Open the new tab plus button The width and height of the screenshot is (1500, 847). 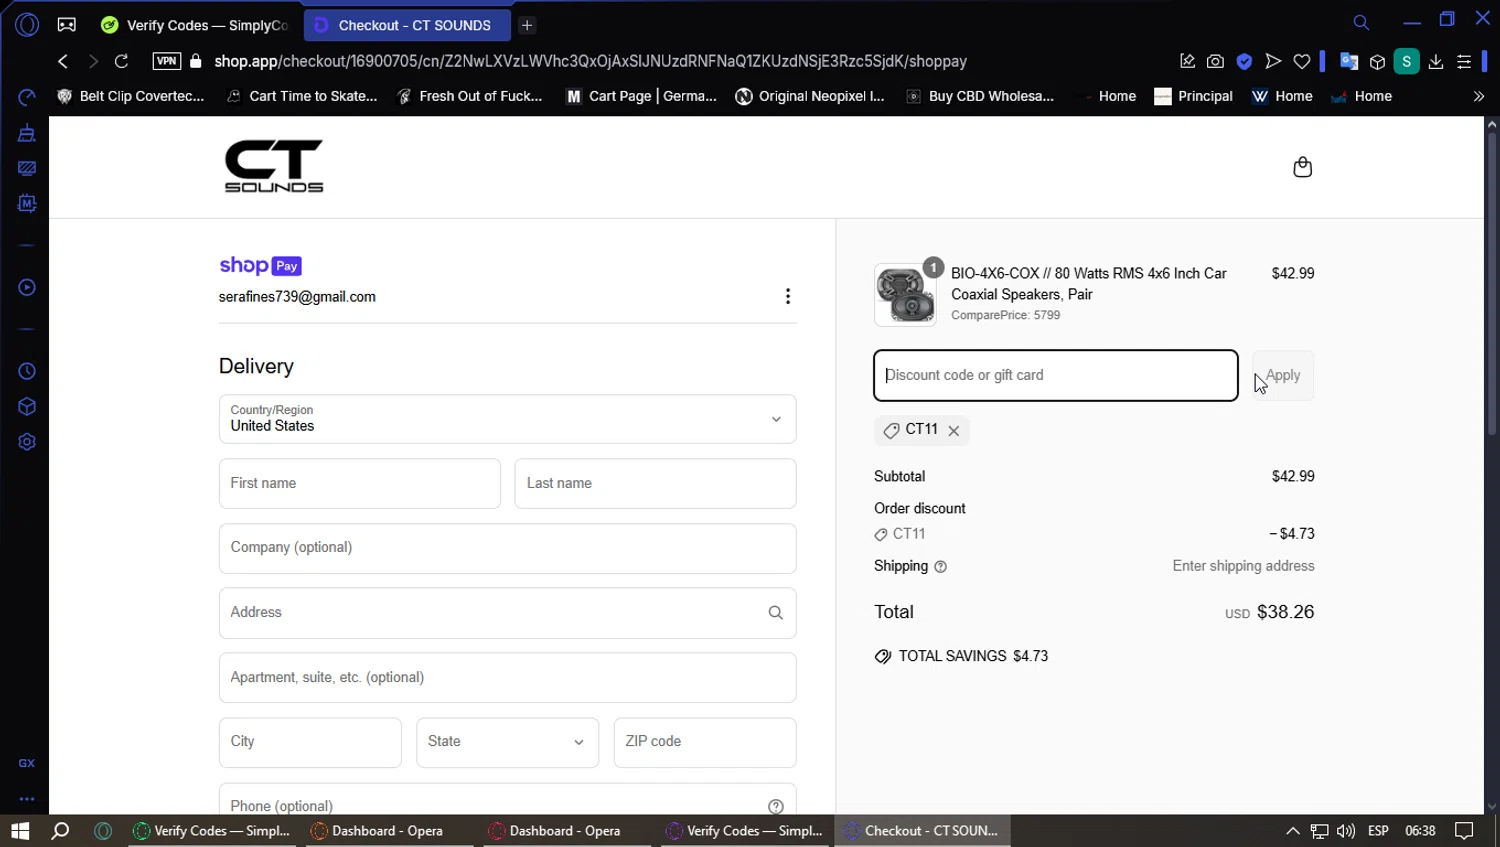(527, 25)
